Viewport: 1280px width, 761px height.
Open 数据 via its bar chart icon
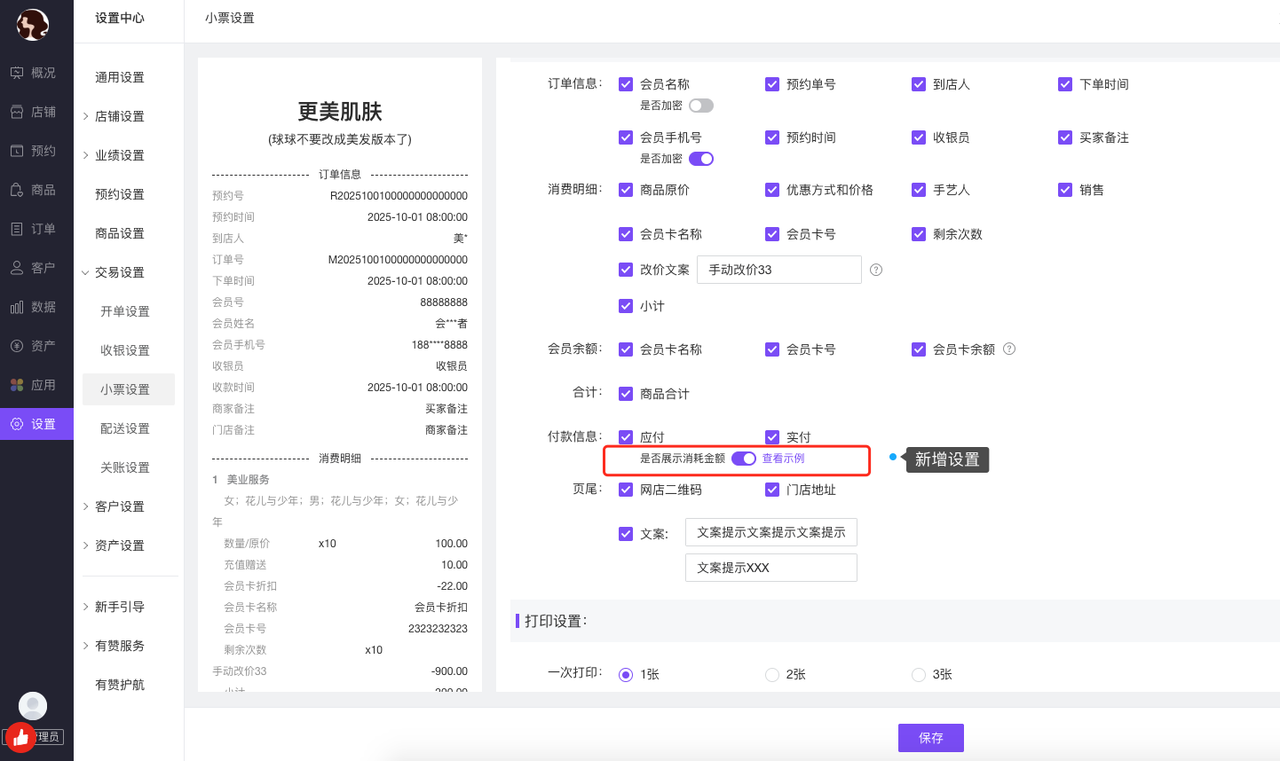pyautogui.click(x=17, y=307)
